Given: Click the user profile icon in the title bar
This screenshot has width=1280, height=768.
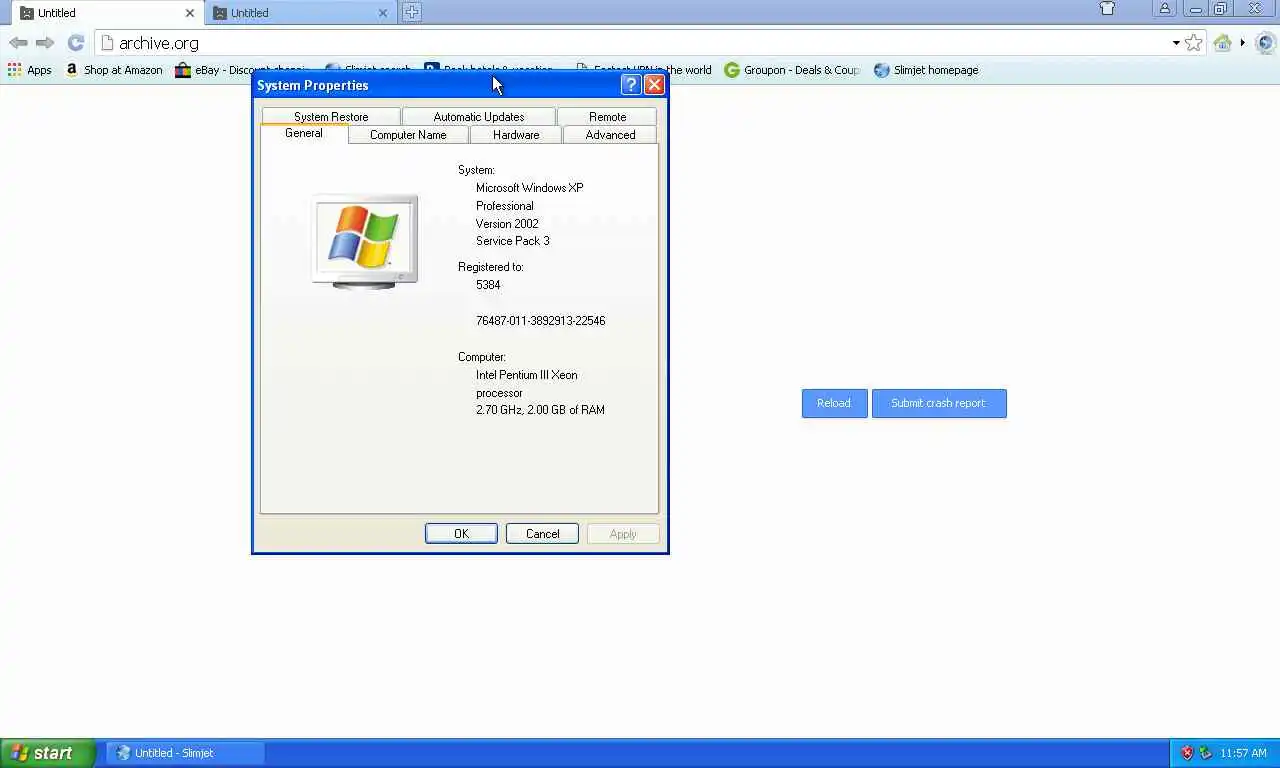Looking at the screenshot, I should point(1164,9).
